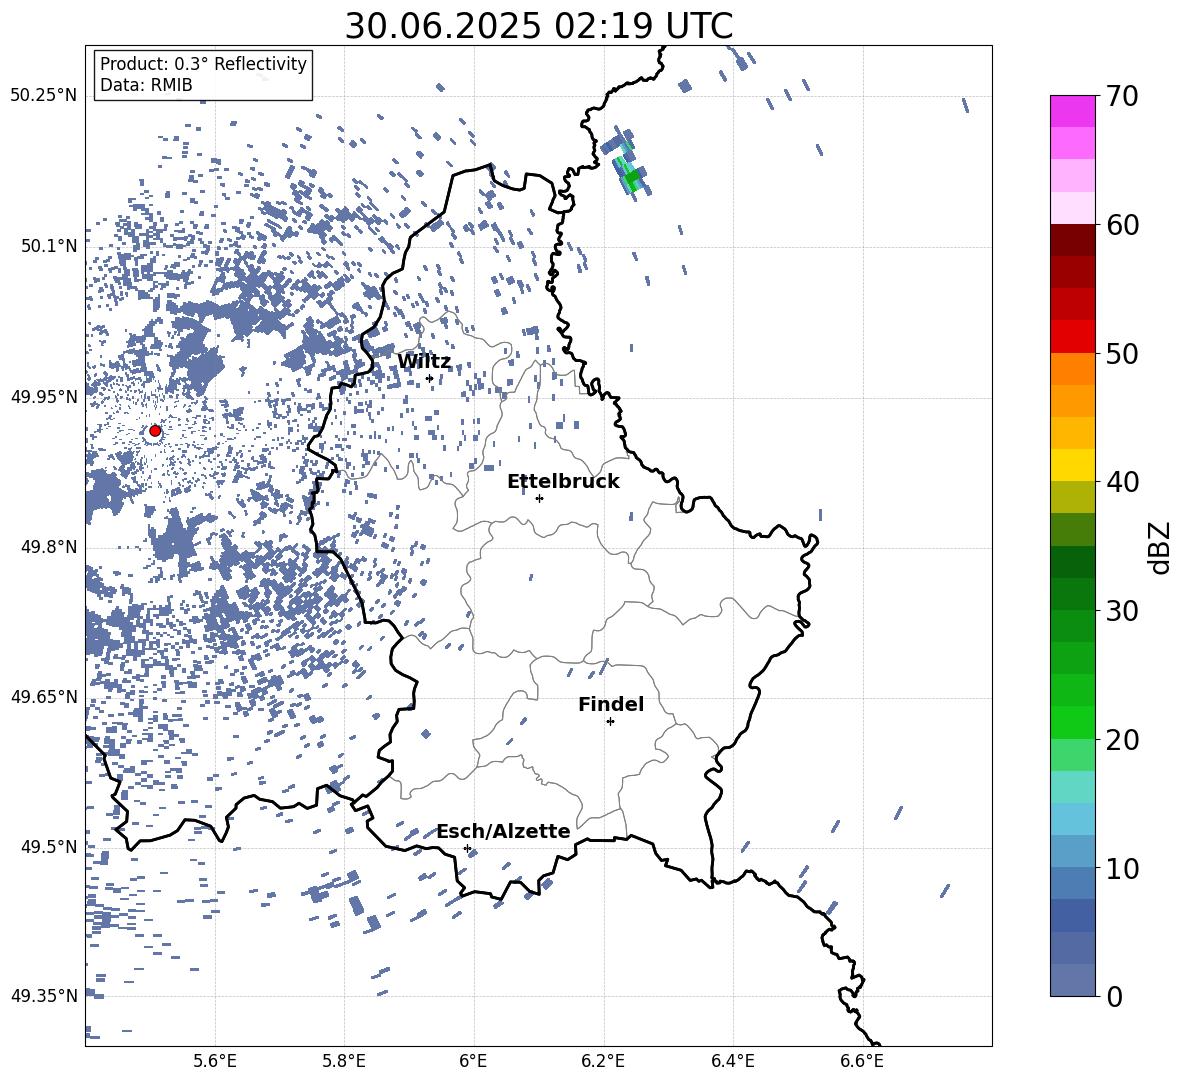Click the bright green 20 dBZ colorbar segment
1184x1081 pixels.
tap(1072, 722)
